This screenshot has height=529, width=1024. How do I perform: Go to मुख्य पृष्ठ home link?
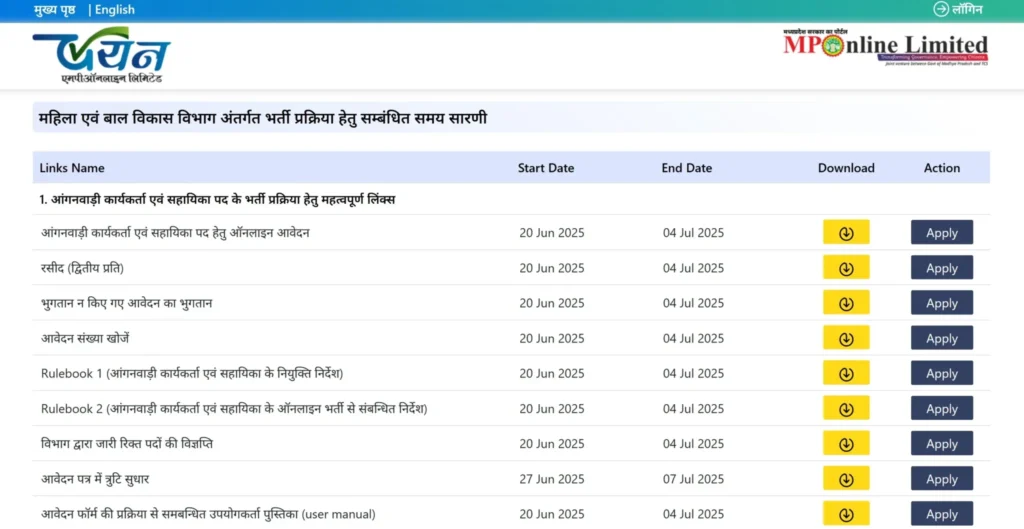54,10
